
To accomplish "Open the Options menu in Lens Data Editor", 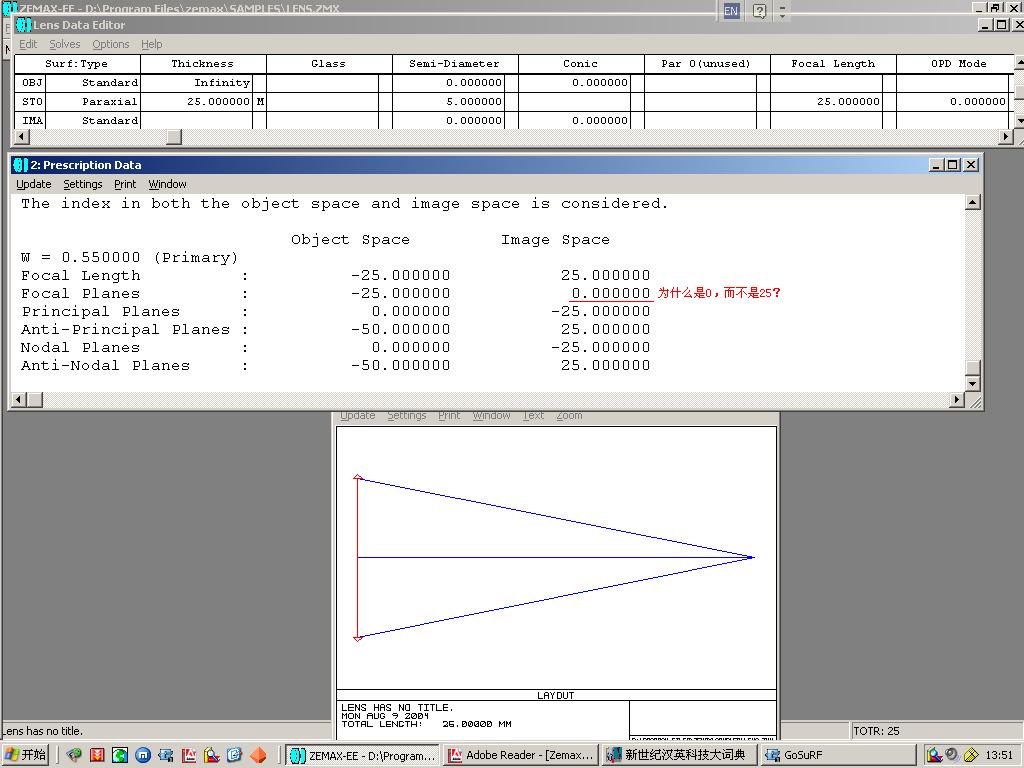I will [110, 44].
